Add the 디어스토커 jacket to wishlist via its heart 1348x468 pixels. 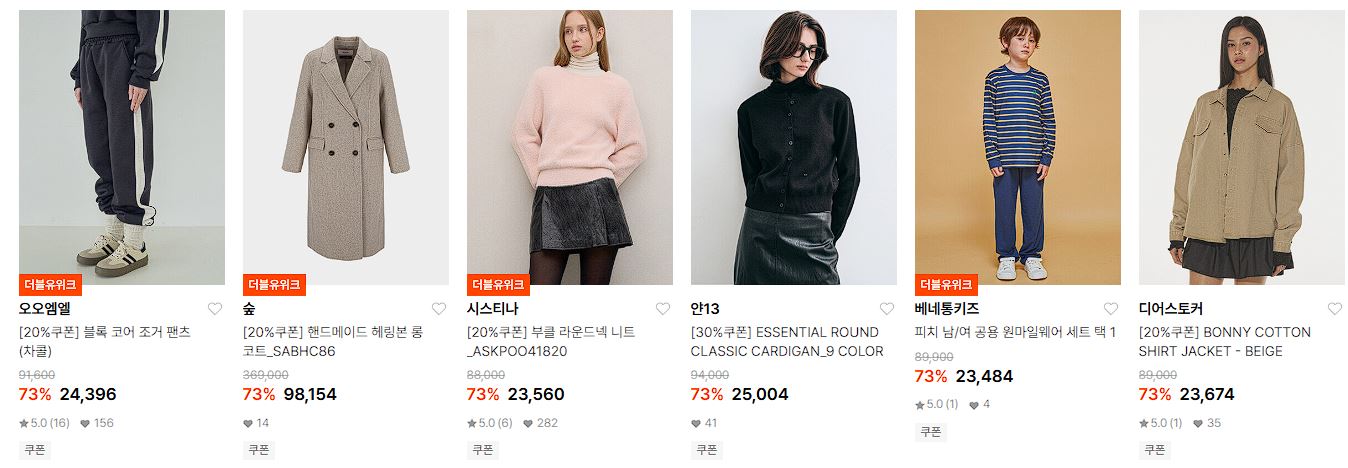(1335, 309)
